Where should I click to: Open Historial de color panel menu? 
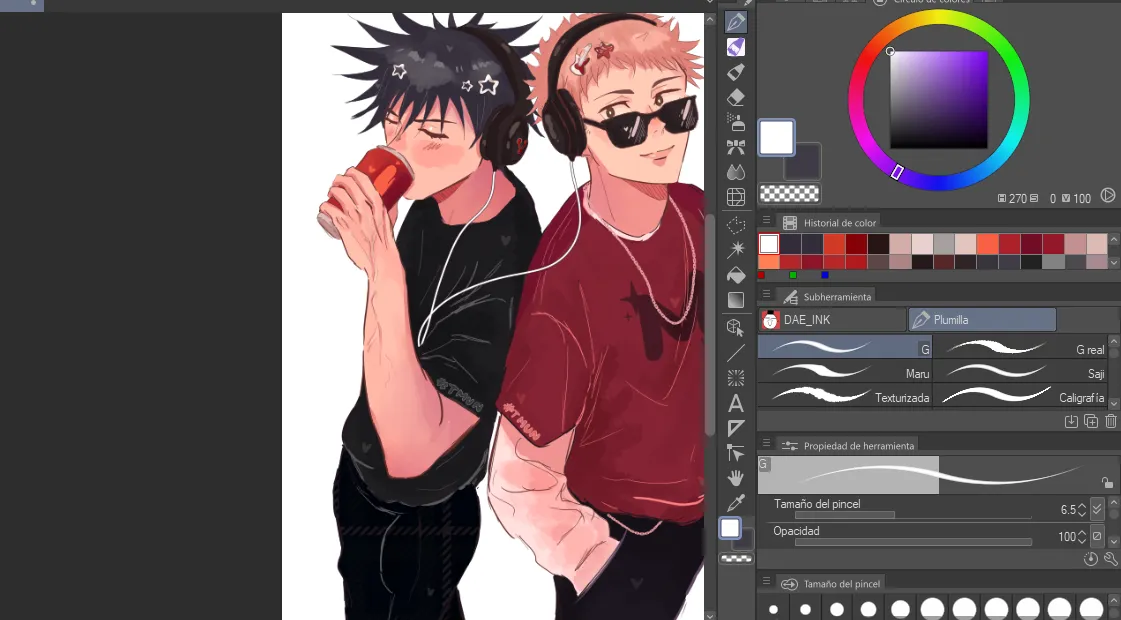point(766,221)
